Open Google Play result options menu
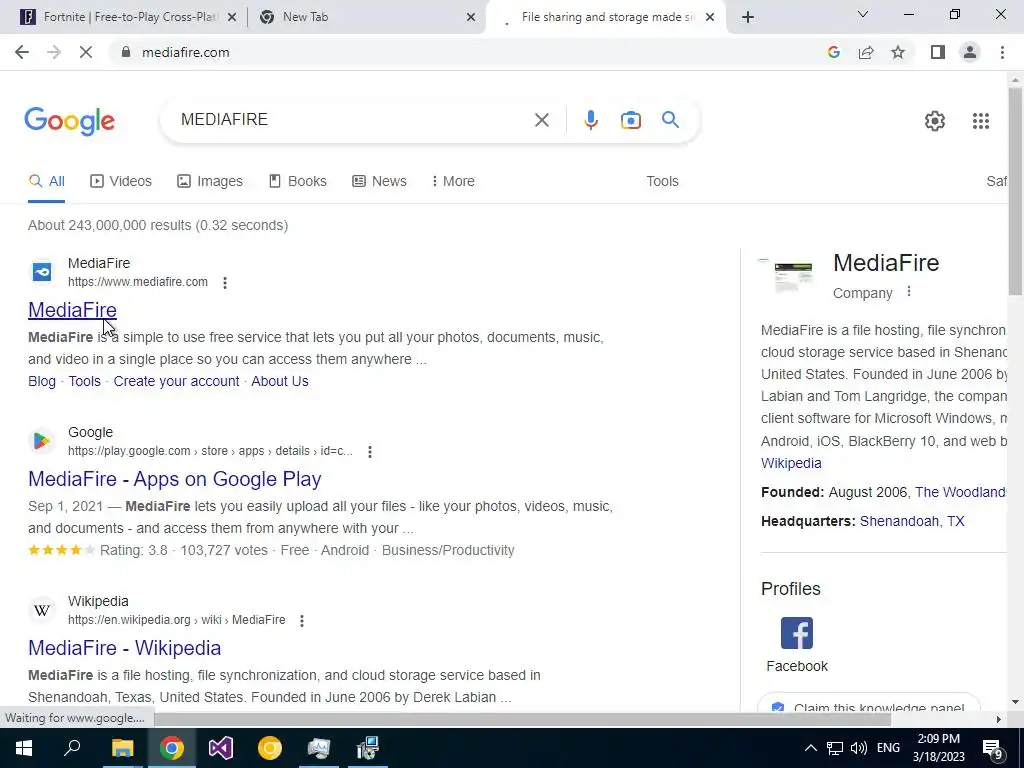 pyautogui.click(x=370, y=452)
